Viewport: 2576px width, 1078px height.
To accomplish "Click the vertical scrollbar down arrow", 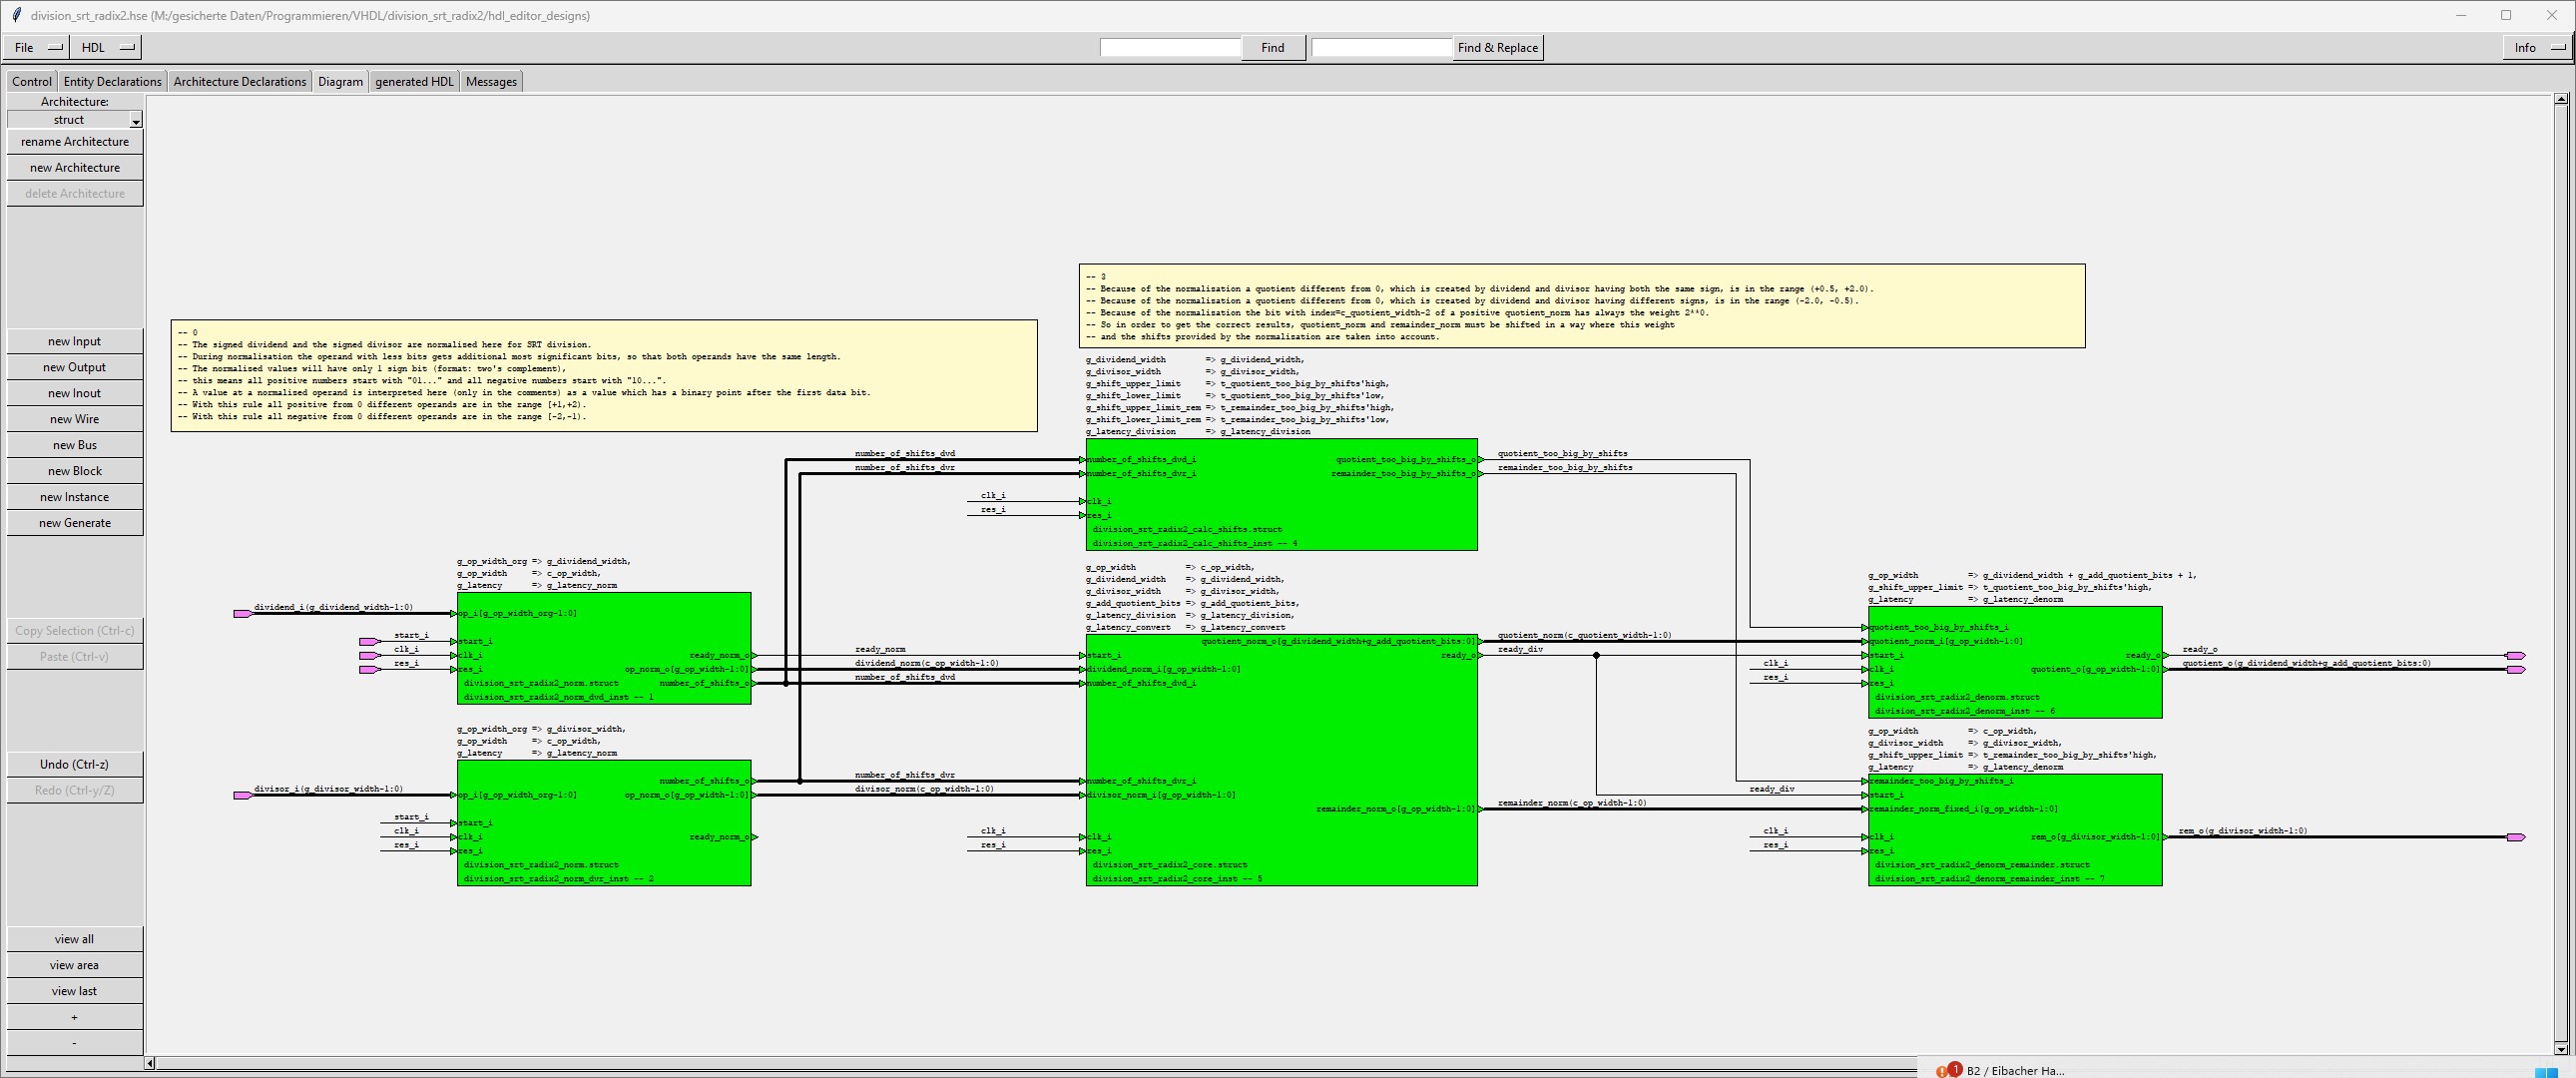I will [2560, 1049].
